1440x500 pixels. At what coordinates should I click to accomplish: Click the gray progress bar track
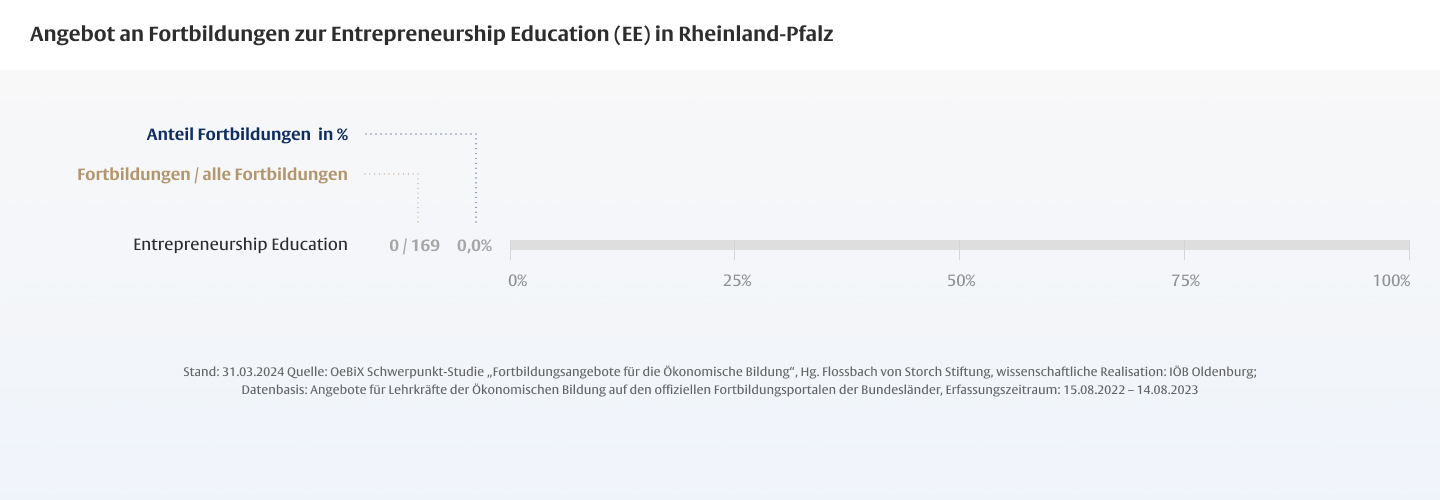pos(958,245)
